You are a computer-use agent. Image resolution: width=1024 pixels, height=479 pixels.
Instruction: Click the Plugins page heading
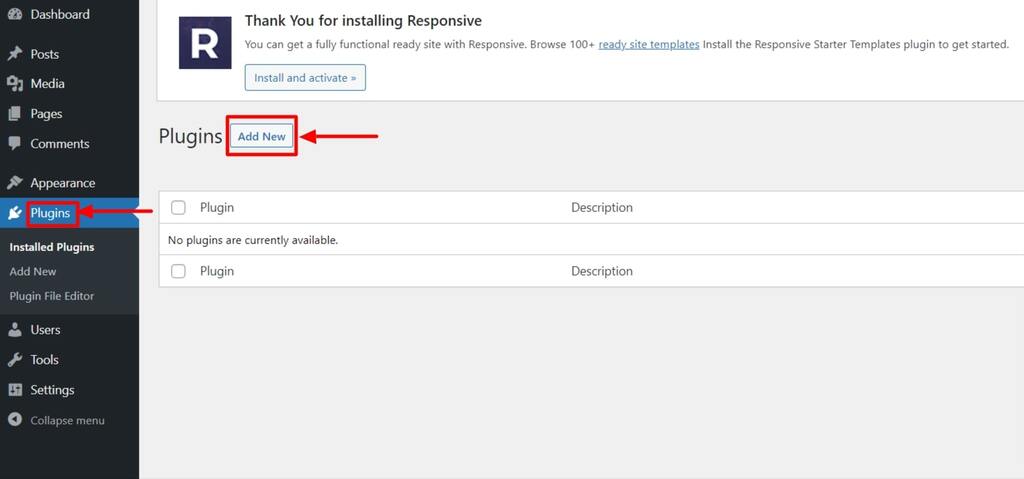191,137
